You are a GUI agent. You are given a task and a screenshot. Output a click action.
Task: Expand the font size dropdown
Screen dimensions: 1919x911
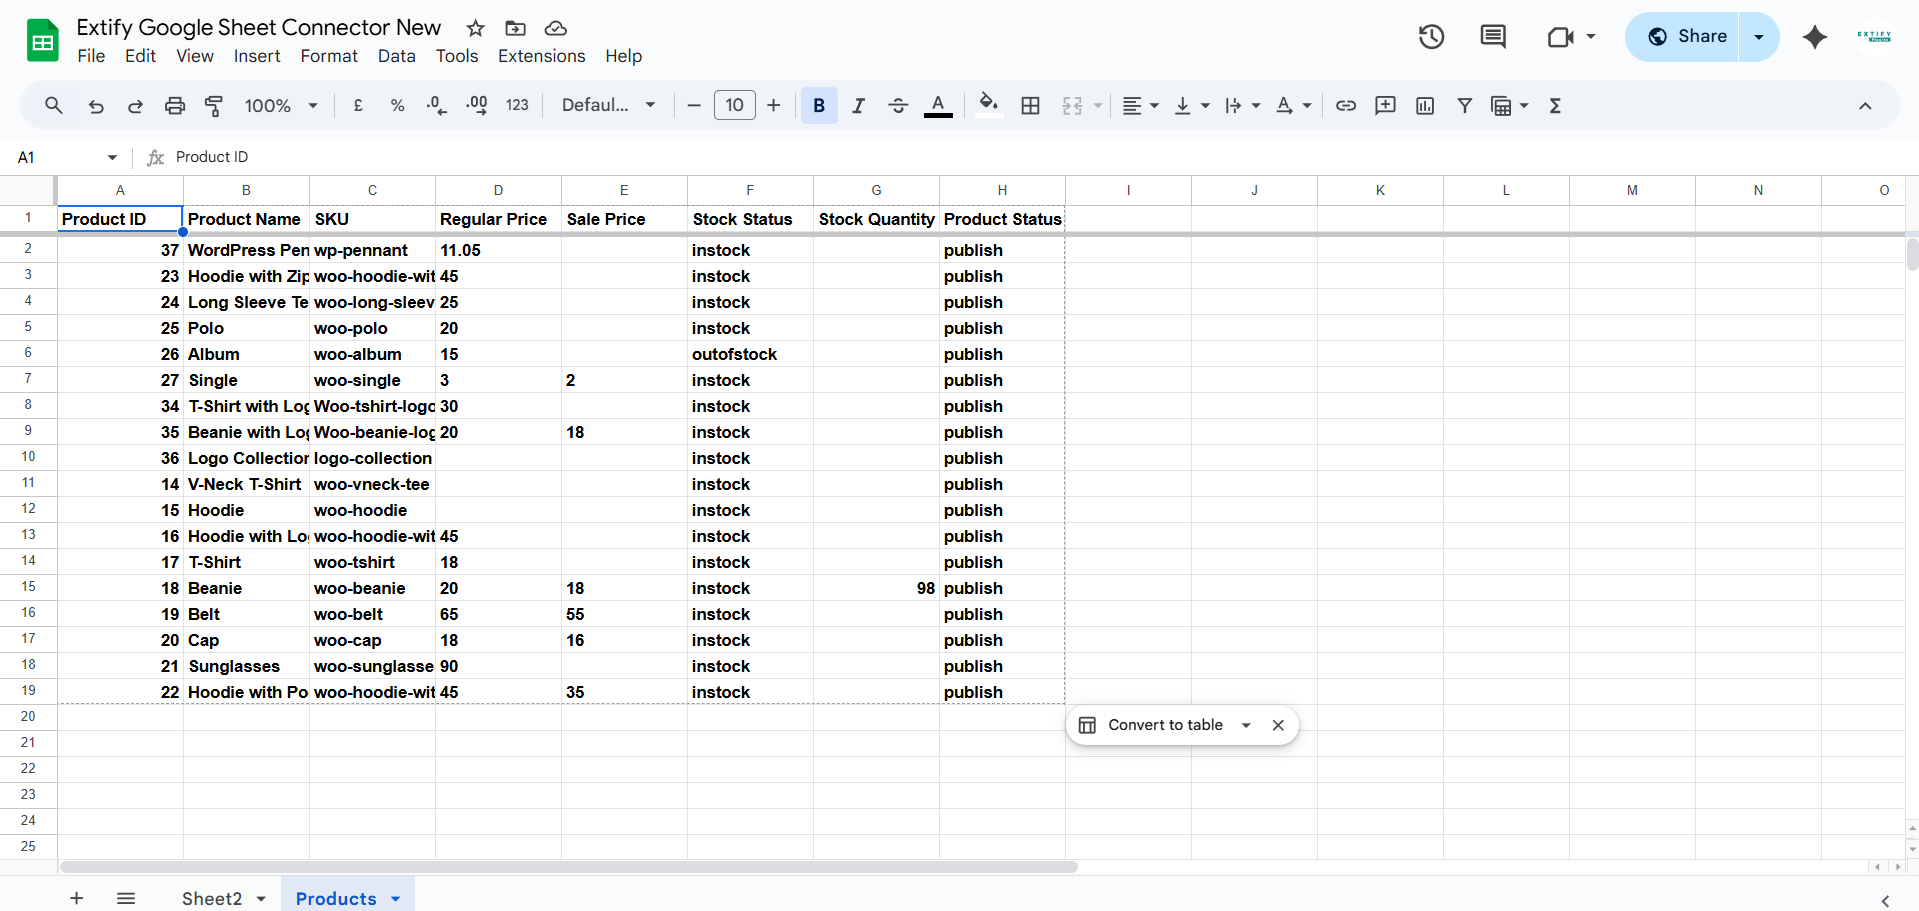pyautogui.click(x=735, y=105)
